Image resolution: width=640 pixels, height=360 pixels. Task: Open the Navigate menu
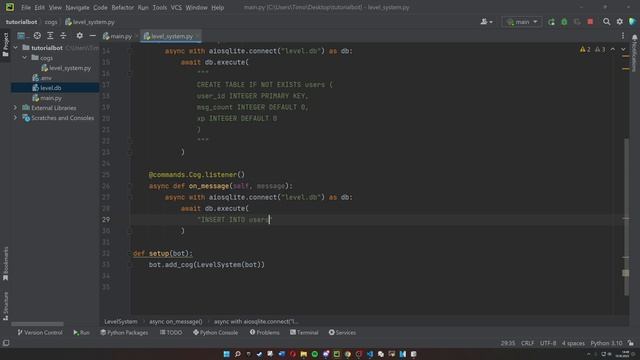[78, 7]
